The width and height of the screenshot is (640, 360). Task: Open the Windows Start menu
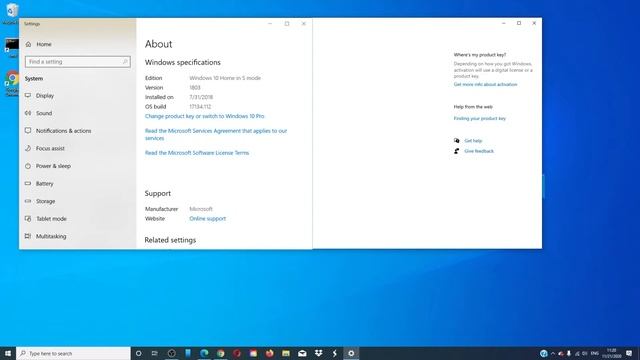point(8,353)
